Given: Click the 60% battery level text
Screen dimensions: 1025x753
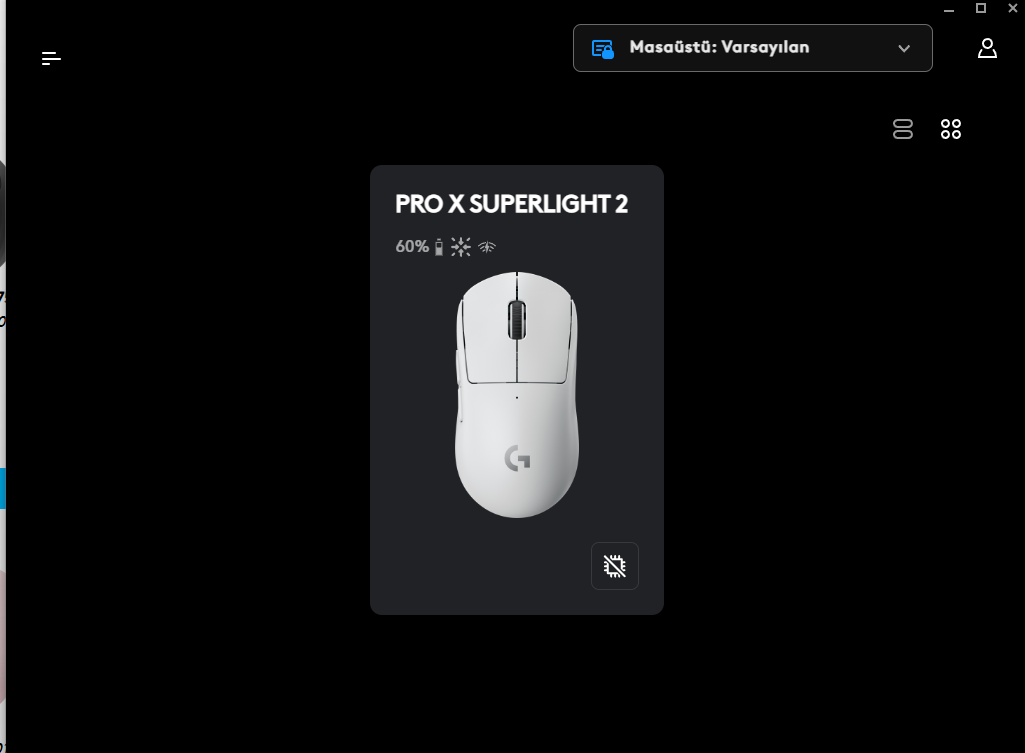Looking at the screenshot, I should (412, 246).
